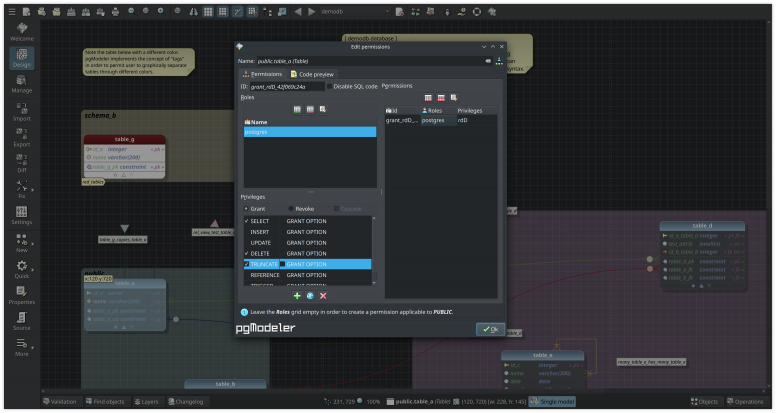
Task: Open Design view in left sidebar
Action: pos(22,58)
